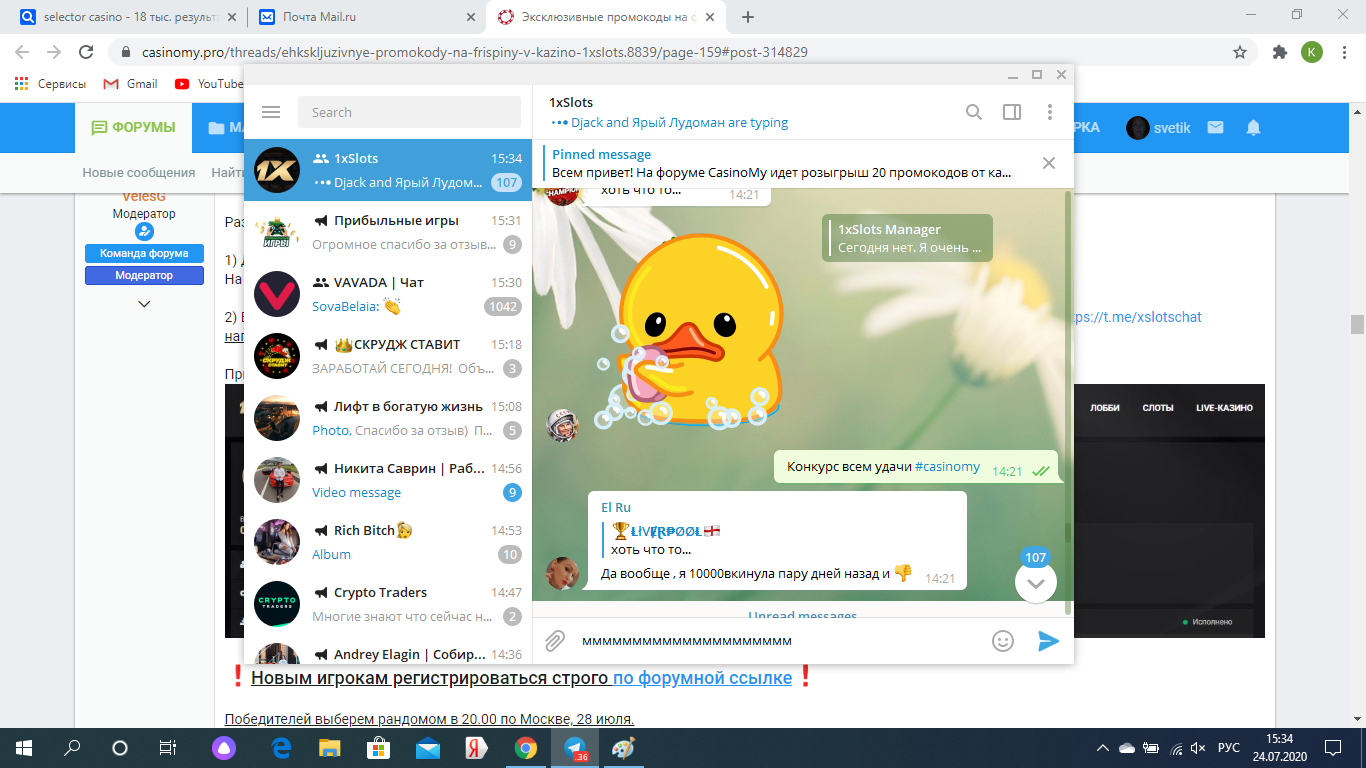1366x768 pixels.
Task: Click the search icon in chat header
Action: 973,112
